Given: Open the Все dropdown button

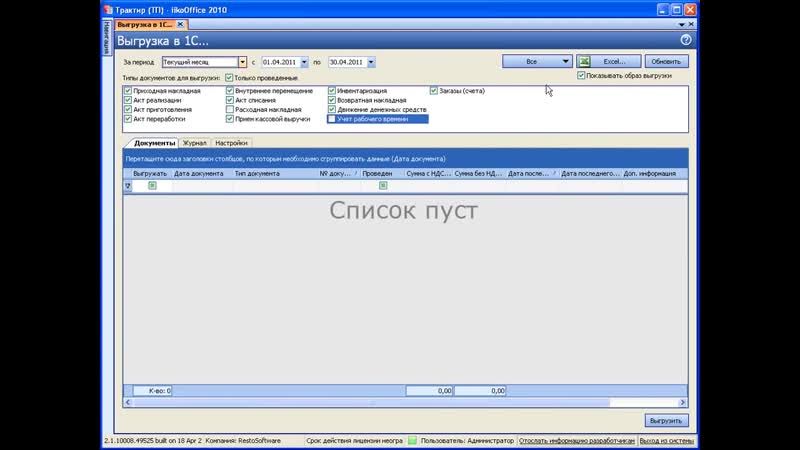Looking at the screenshot, I should tap(565, 61).
